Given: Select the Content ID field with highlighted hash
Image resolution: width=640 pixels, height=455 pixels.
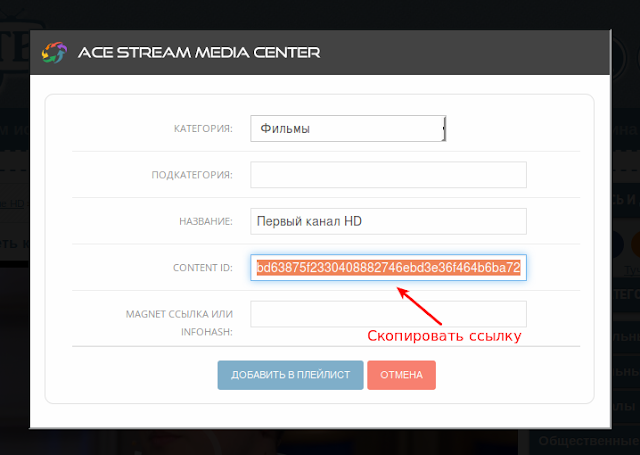Looking at the screenshot, I should 388,268.
